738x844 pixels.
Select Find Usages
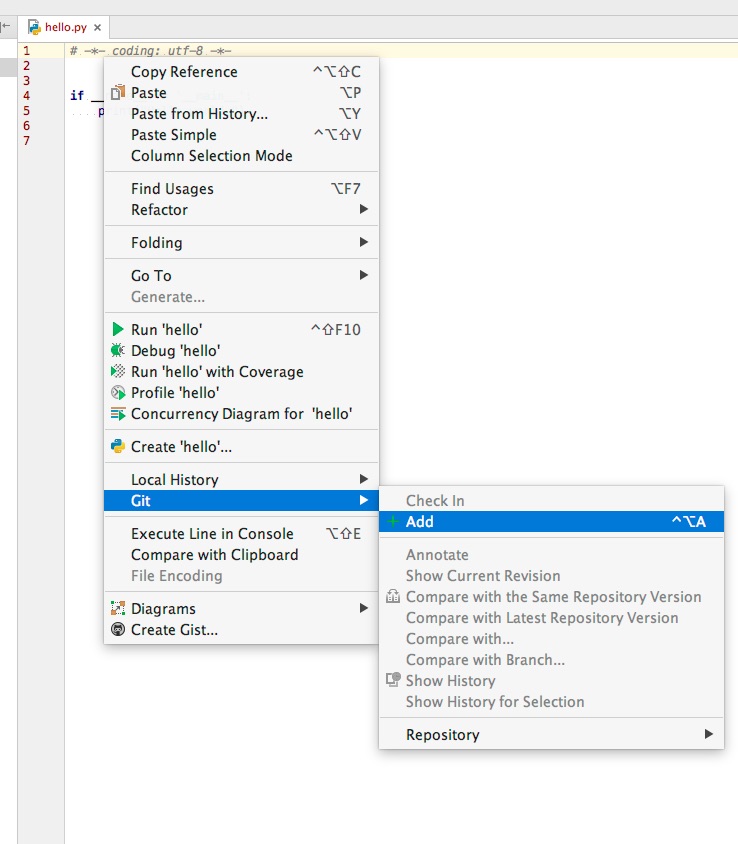[x=241, y=188]
